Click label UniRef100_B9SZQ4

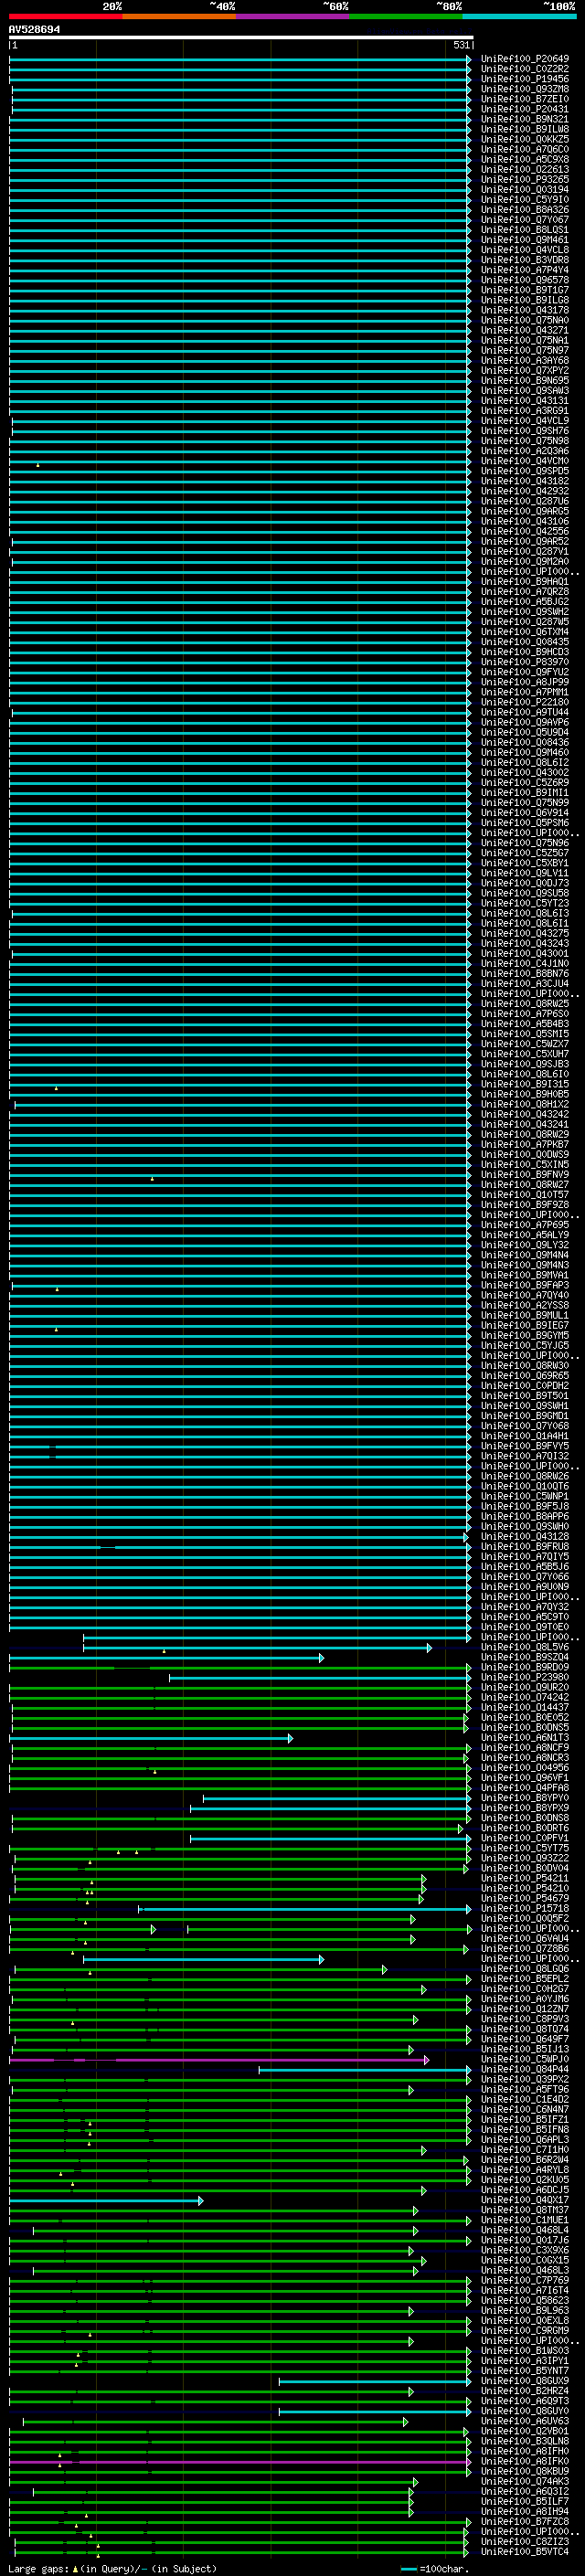(525, 1657)
